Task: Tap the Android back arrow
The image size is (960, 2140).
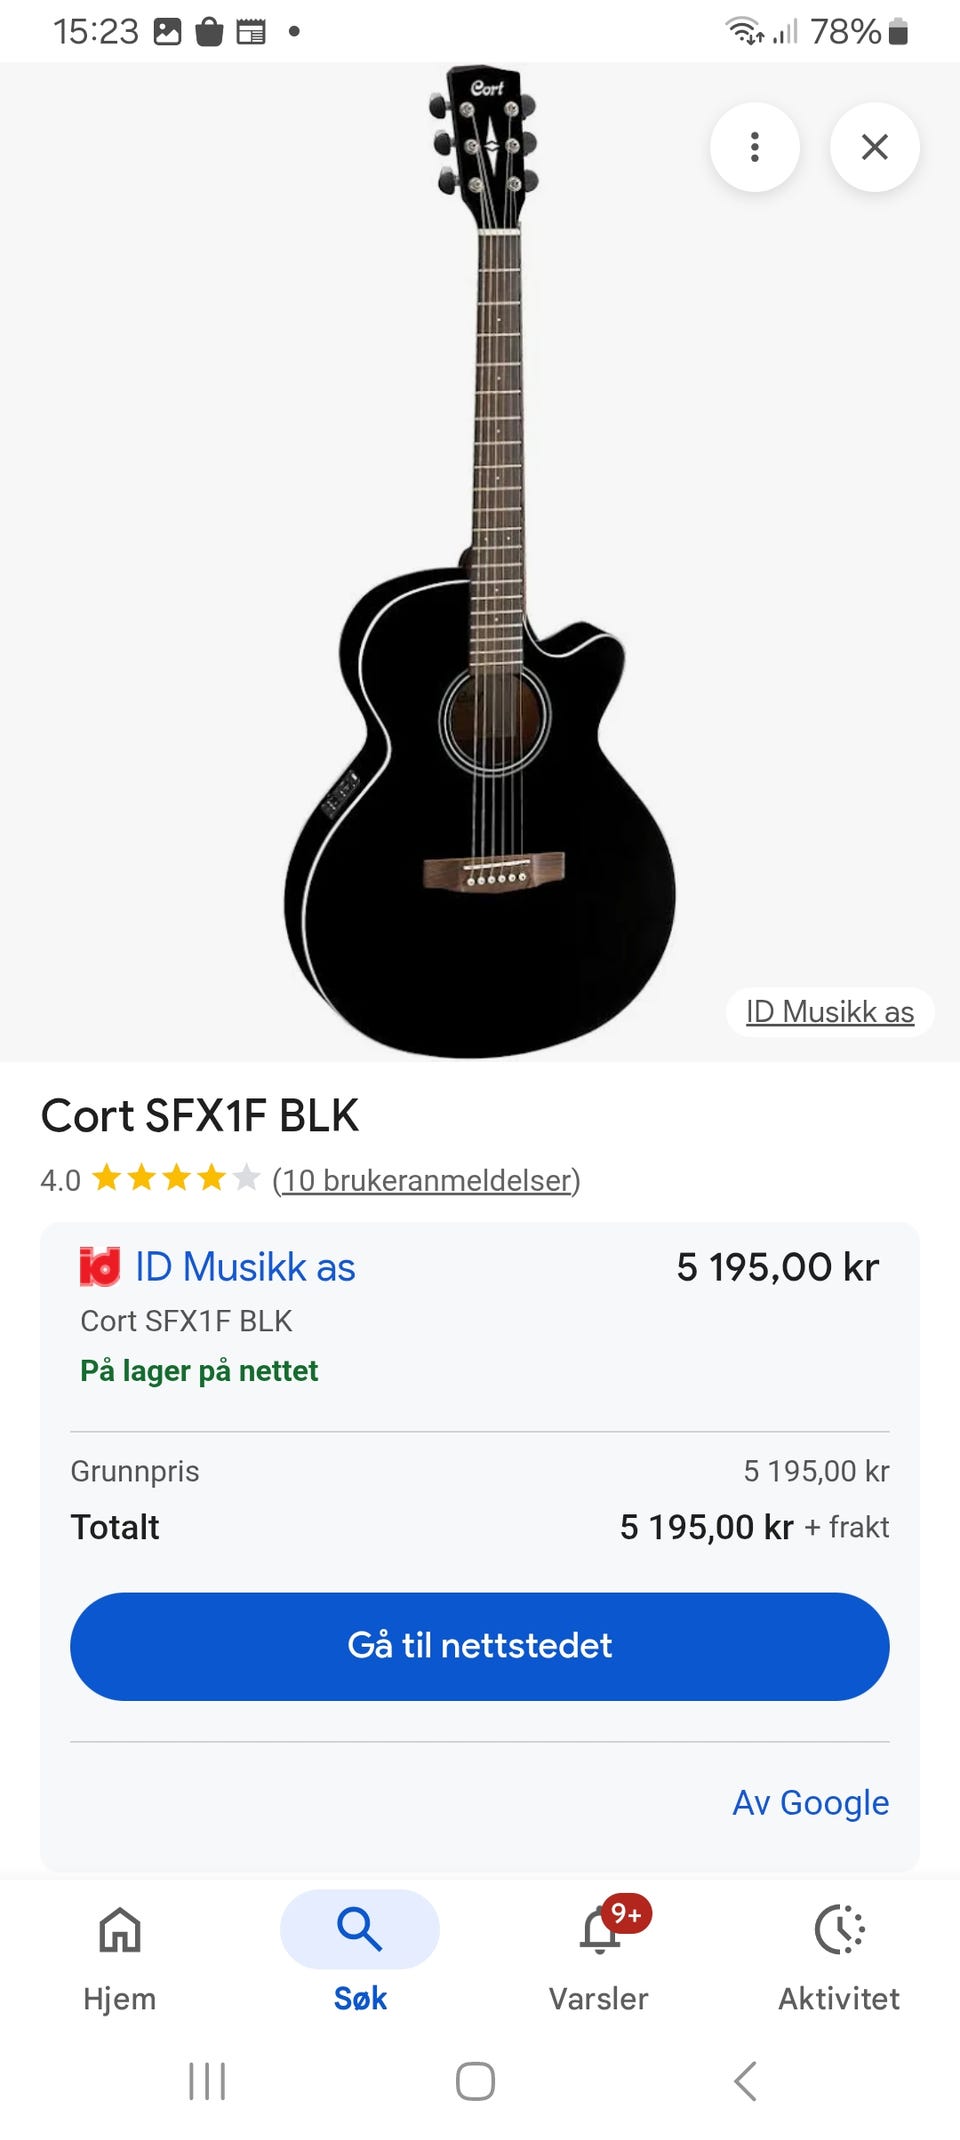Action: coord(745,2081)
